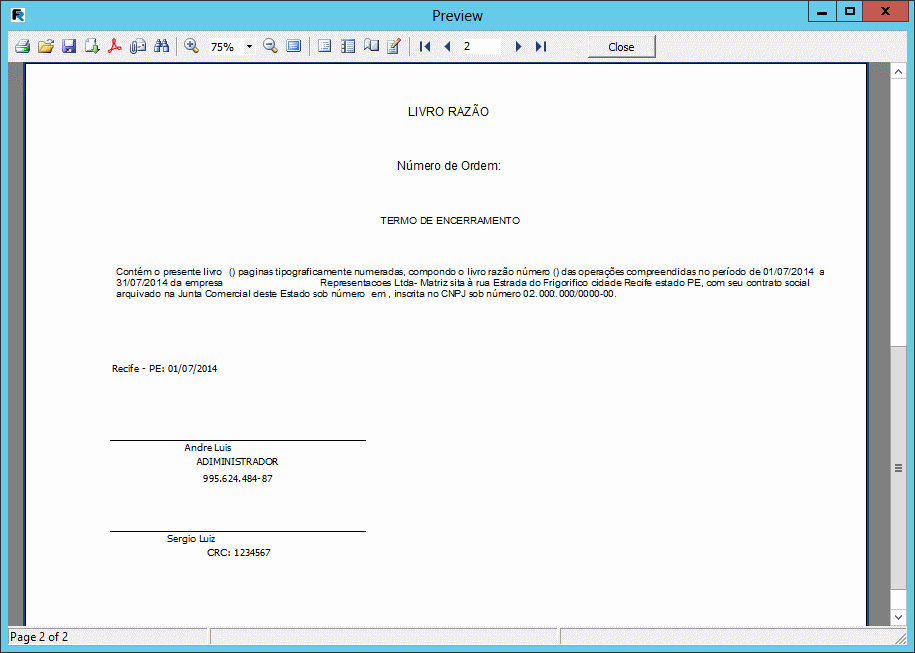Open page settings book icon
915x653 pixels.
371,46
